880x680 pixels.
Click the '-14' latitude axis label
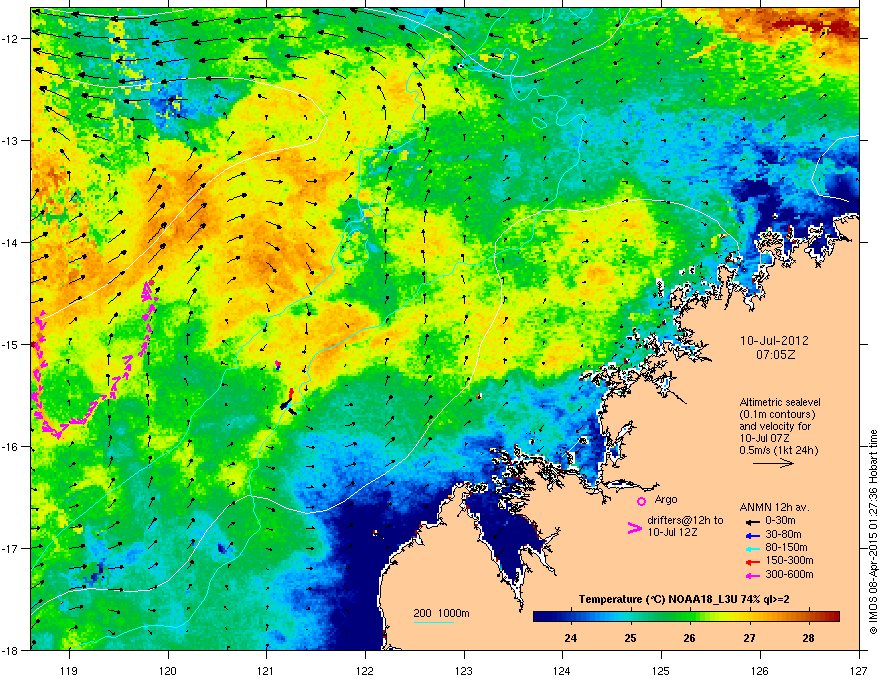pos(10,243)
